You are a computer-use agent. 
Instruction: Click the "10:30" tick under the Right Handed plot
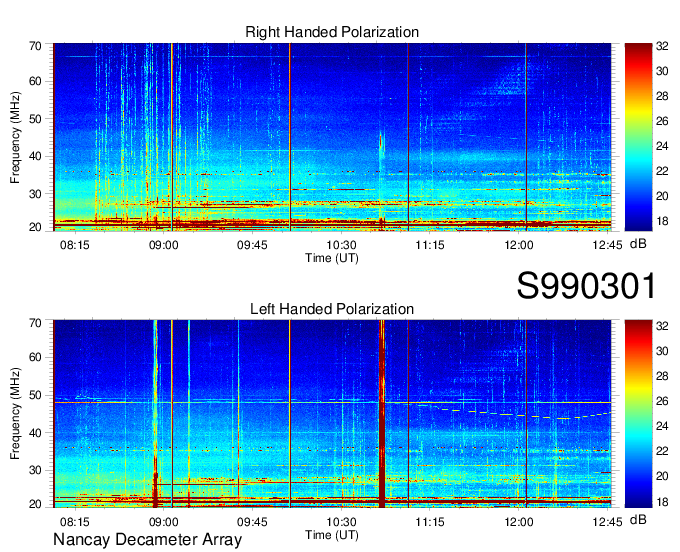tap(341, 245)
